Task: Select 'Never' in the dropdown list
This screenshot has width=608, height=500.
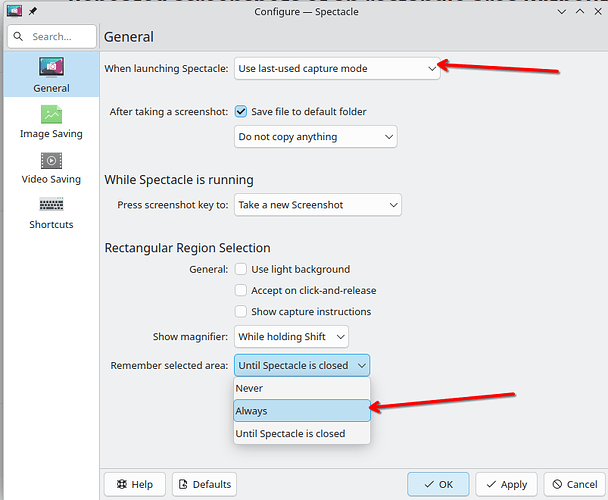Action: (302, 388)
